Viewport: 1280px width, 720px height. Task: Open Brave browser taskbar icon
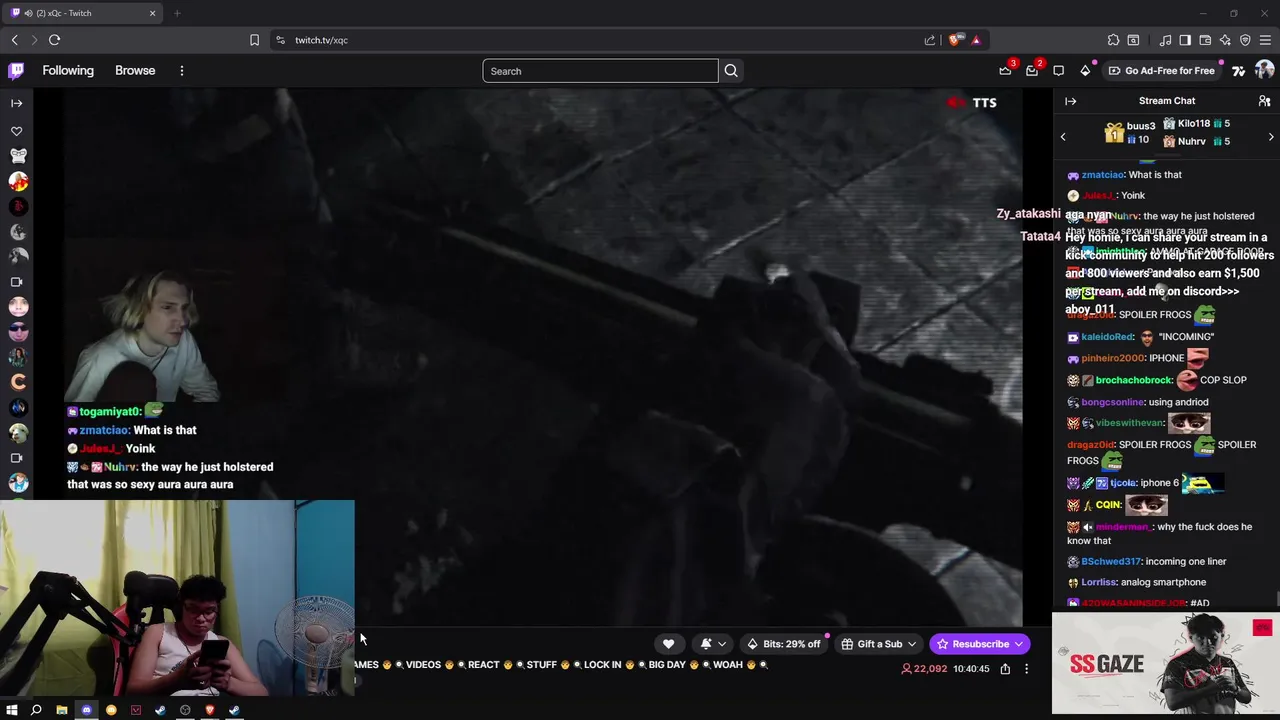(x=210, y=710)
